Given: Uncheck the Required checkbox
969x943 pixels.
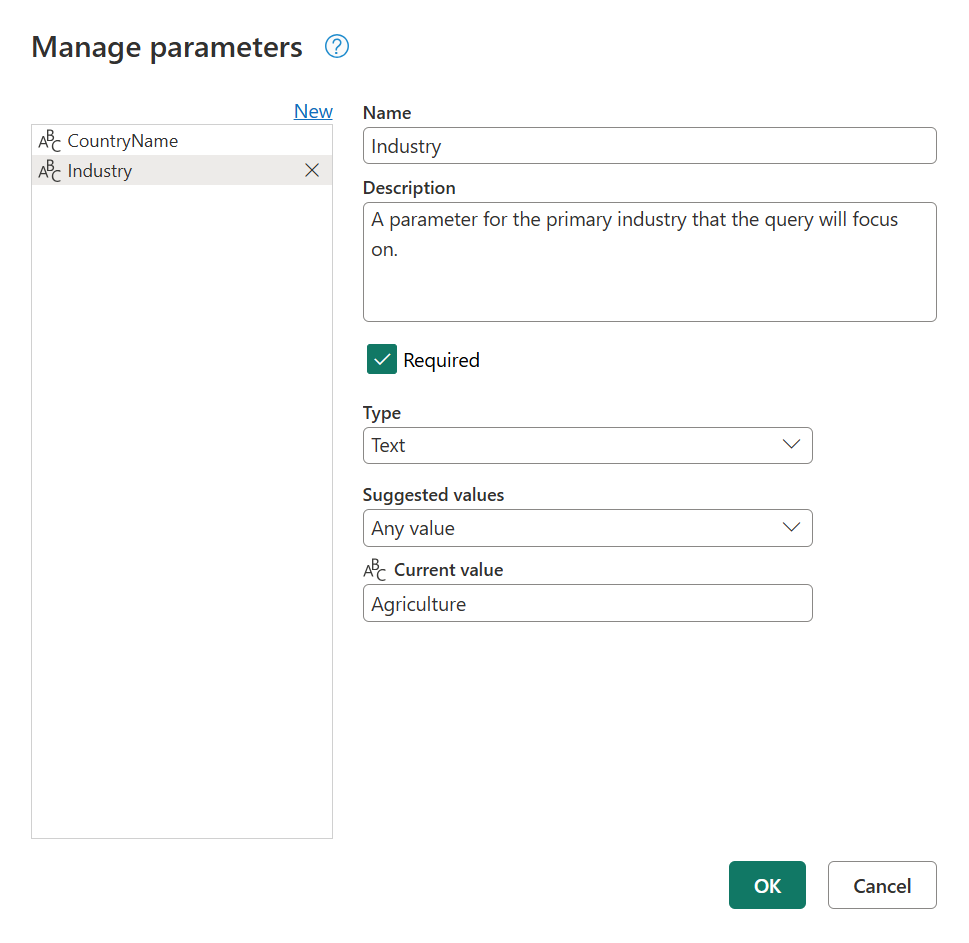Looking at the screenshot, I should 381,359.
